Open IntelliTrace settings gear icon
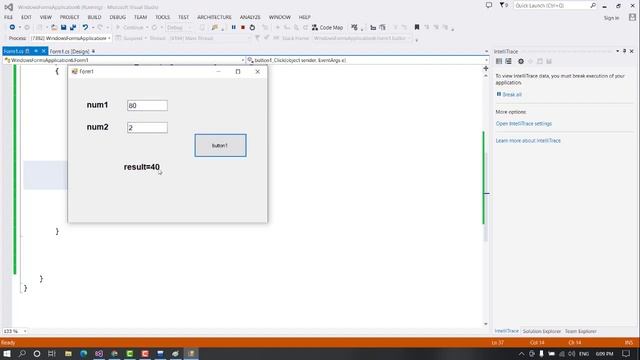The width and height of the screenshot is (640, 360). coord(521,61)
